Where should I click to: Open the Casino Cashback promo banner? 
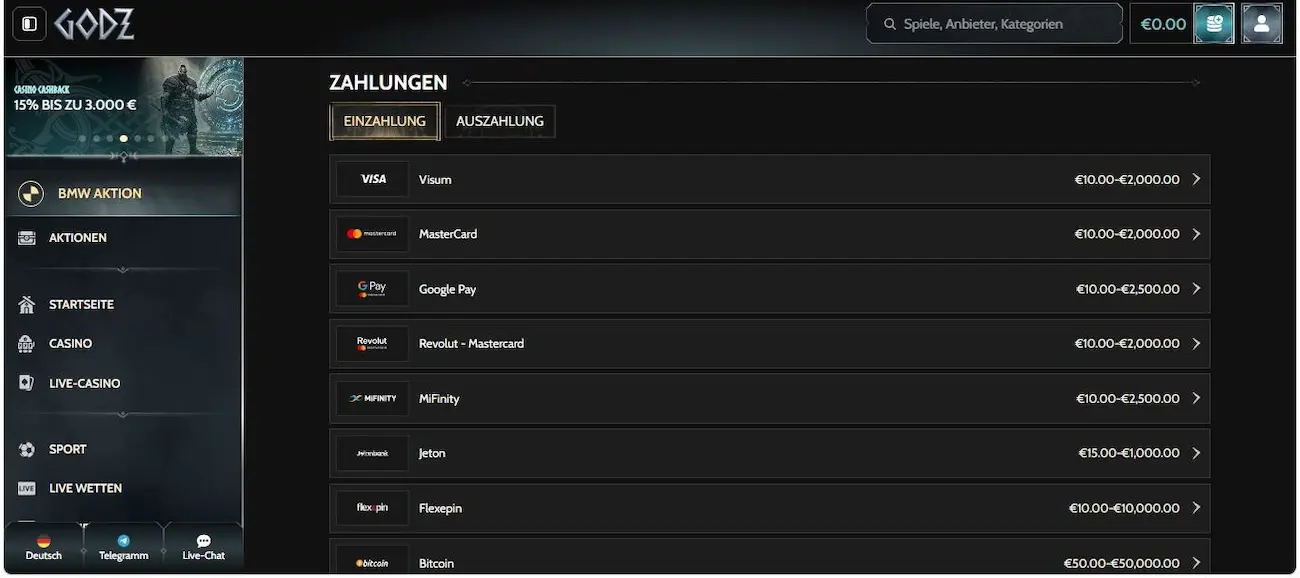coord(124,107)
